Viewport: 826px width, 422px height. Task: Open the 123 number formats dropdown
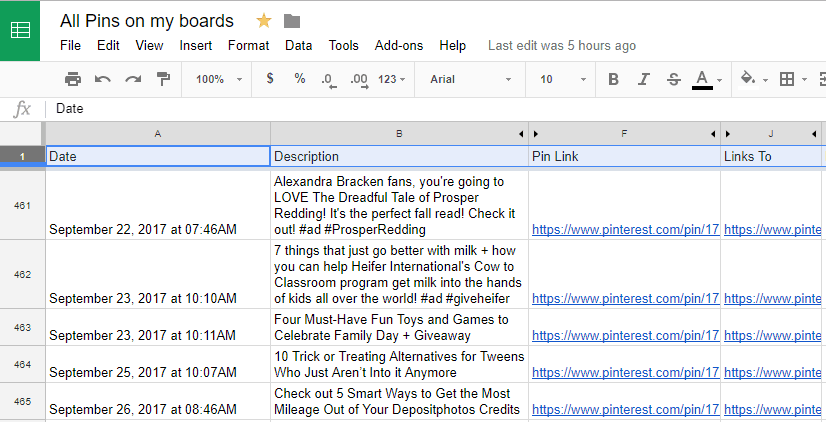(391, 79)
